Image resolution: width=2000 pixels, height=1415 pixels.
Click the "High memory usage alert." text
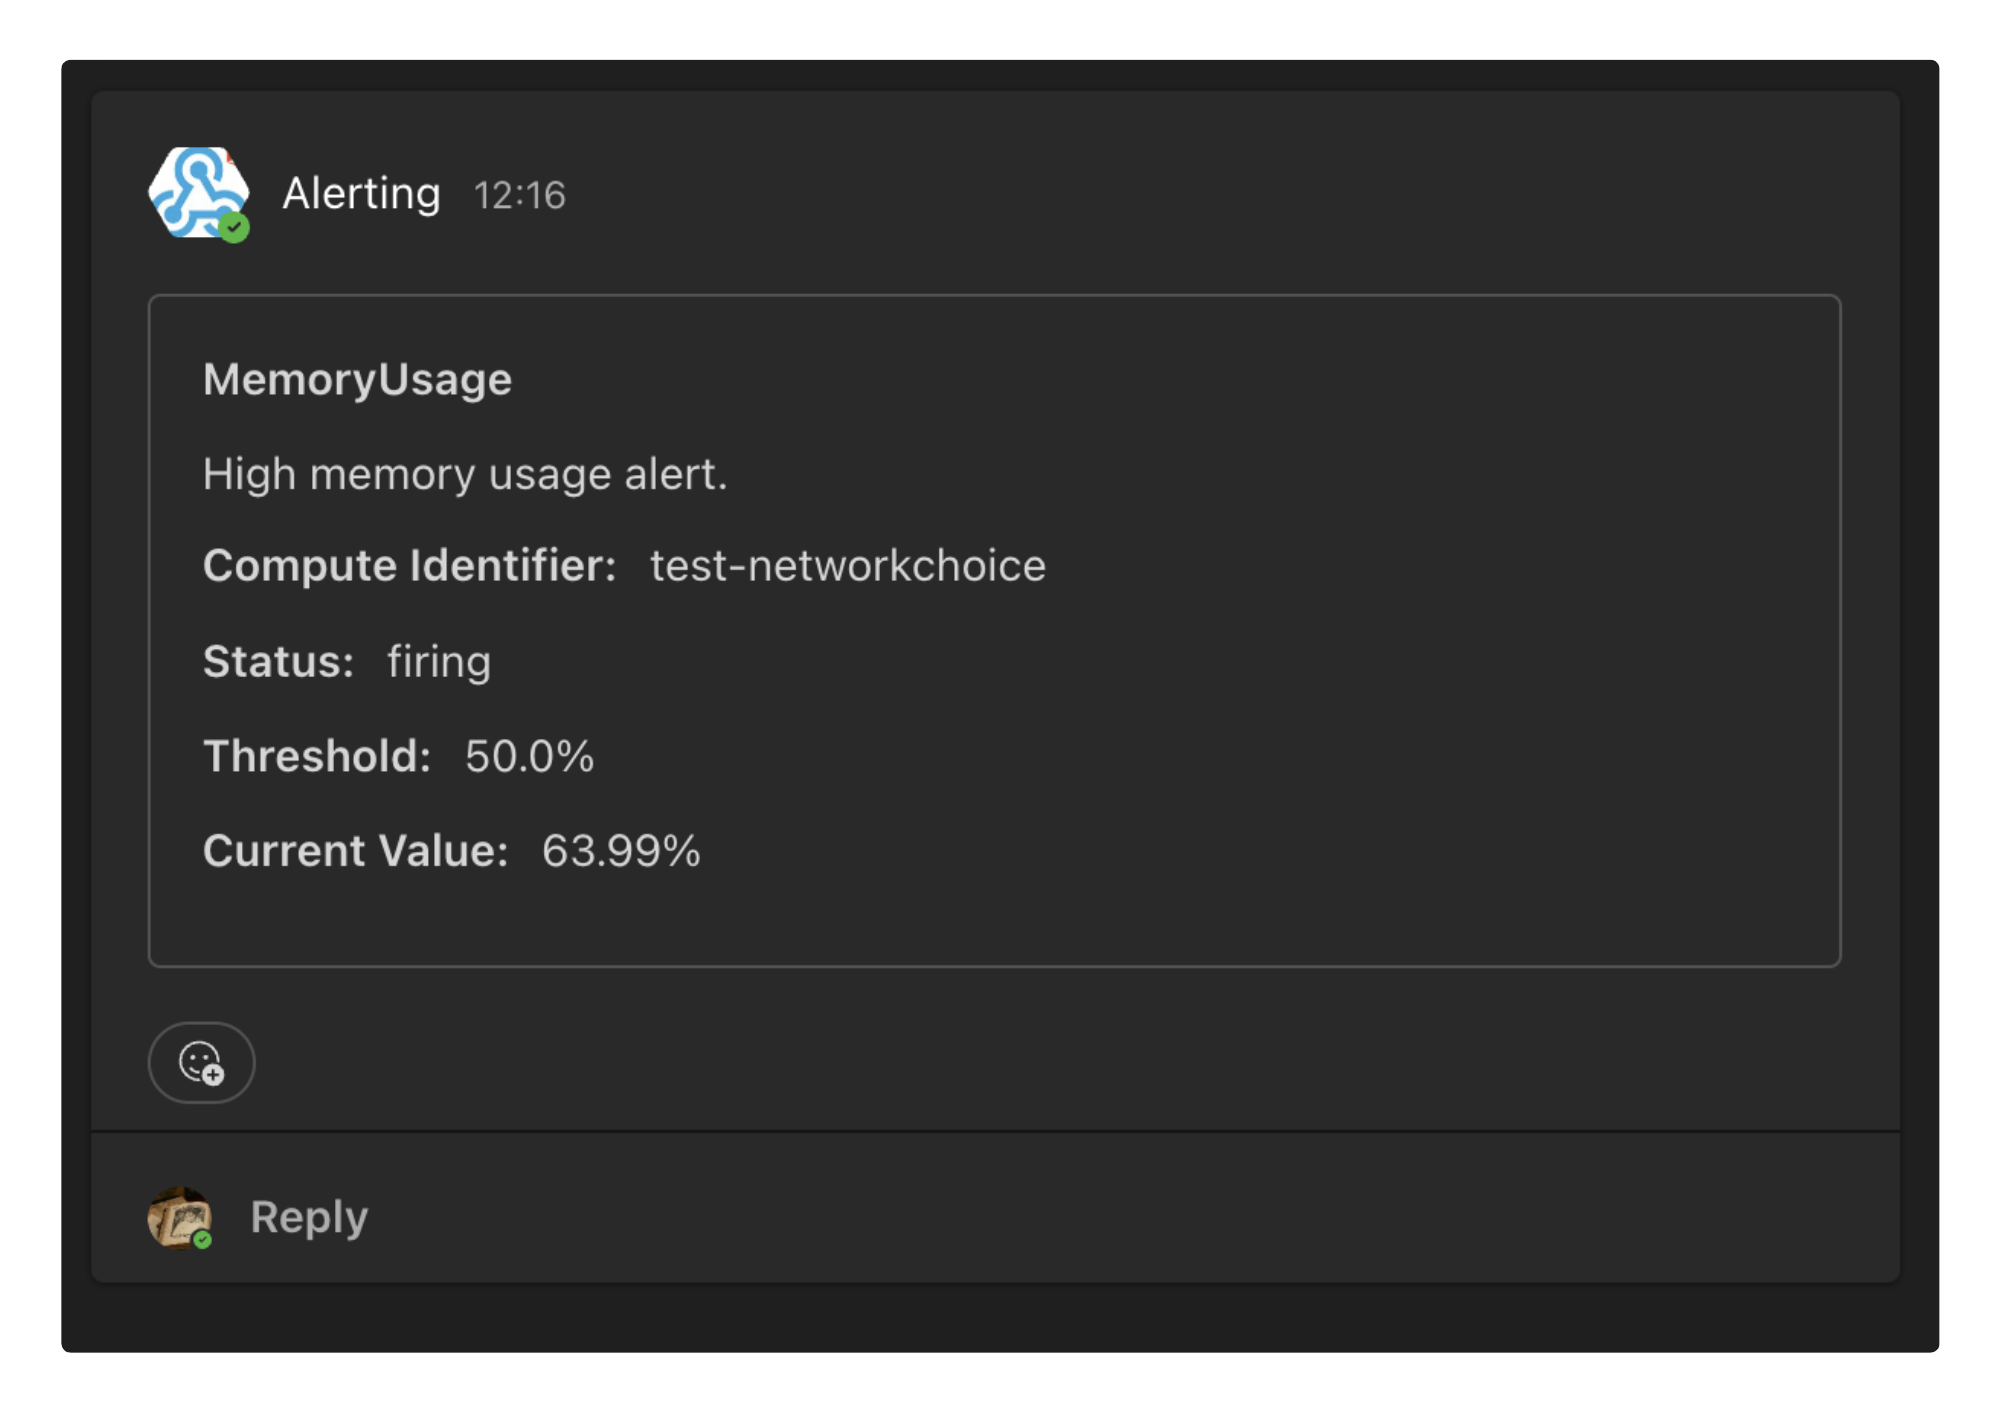465,474
